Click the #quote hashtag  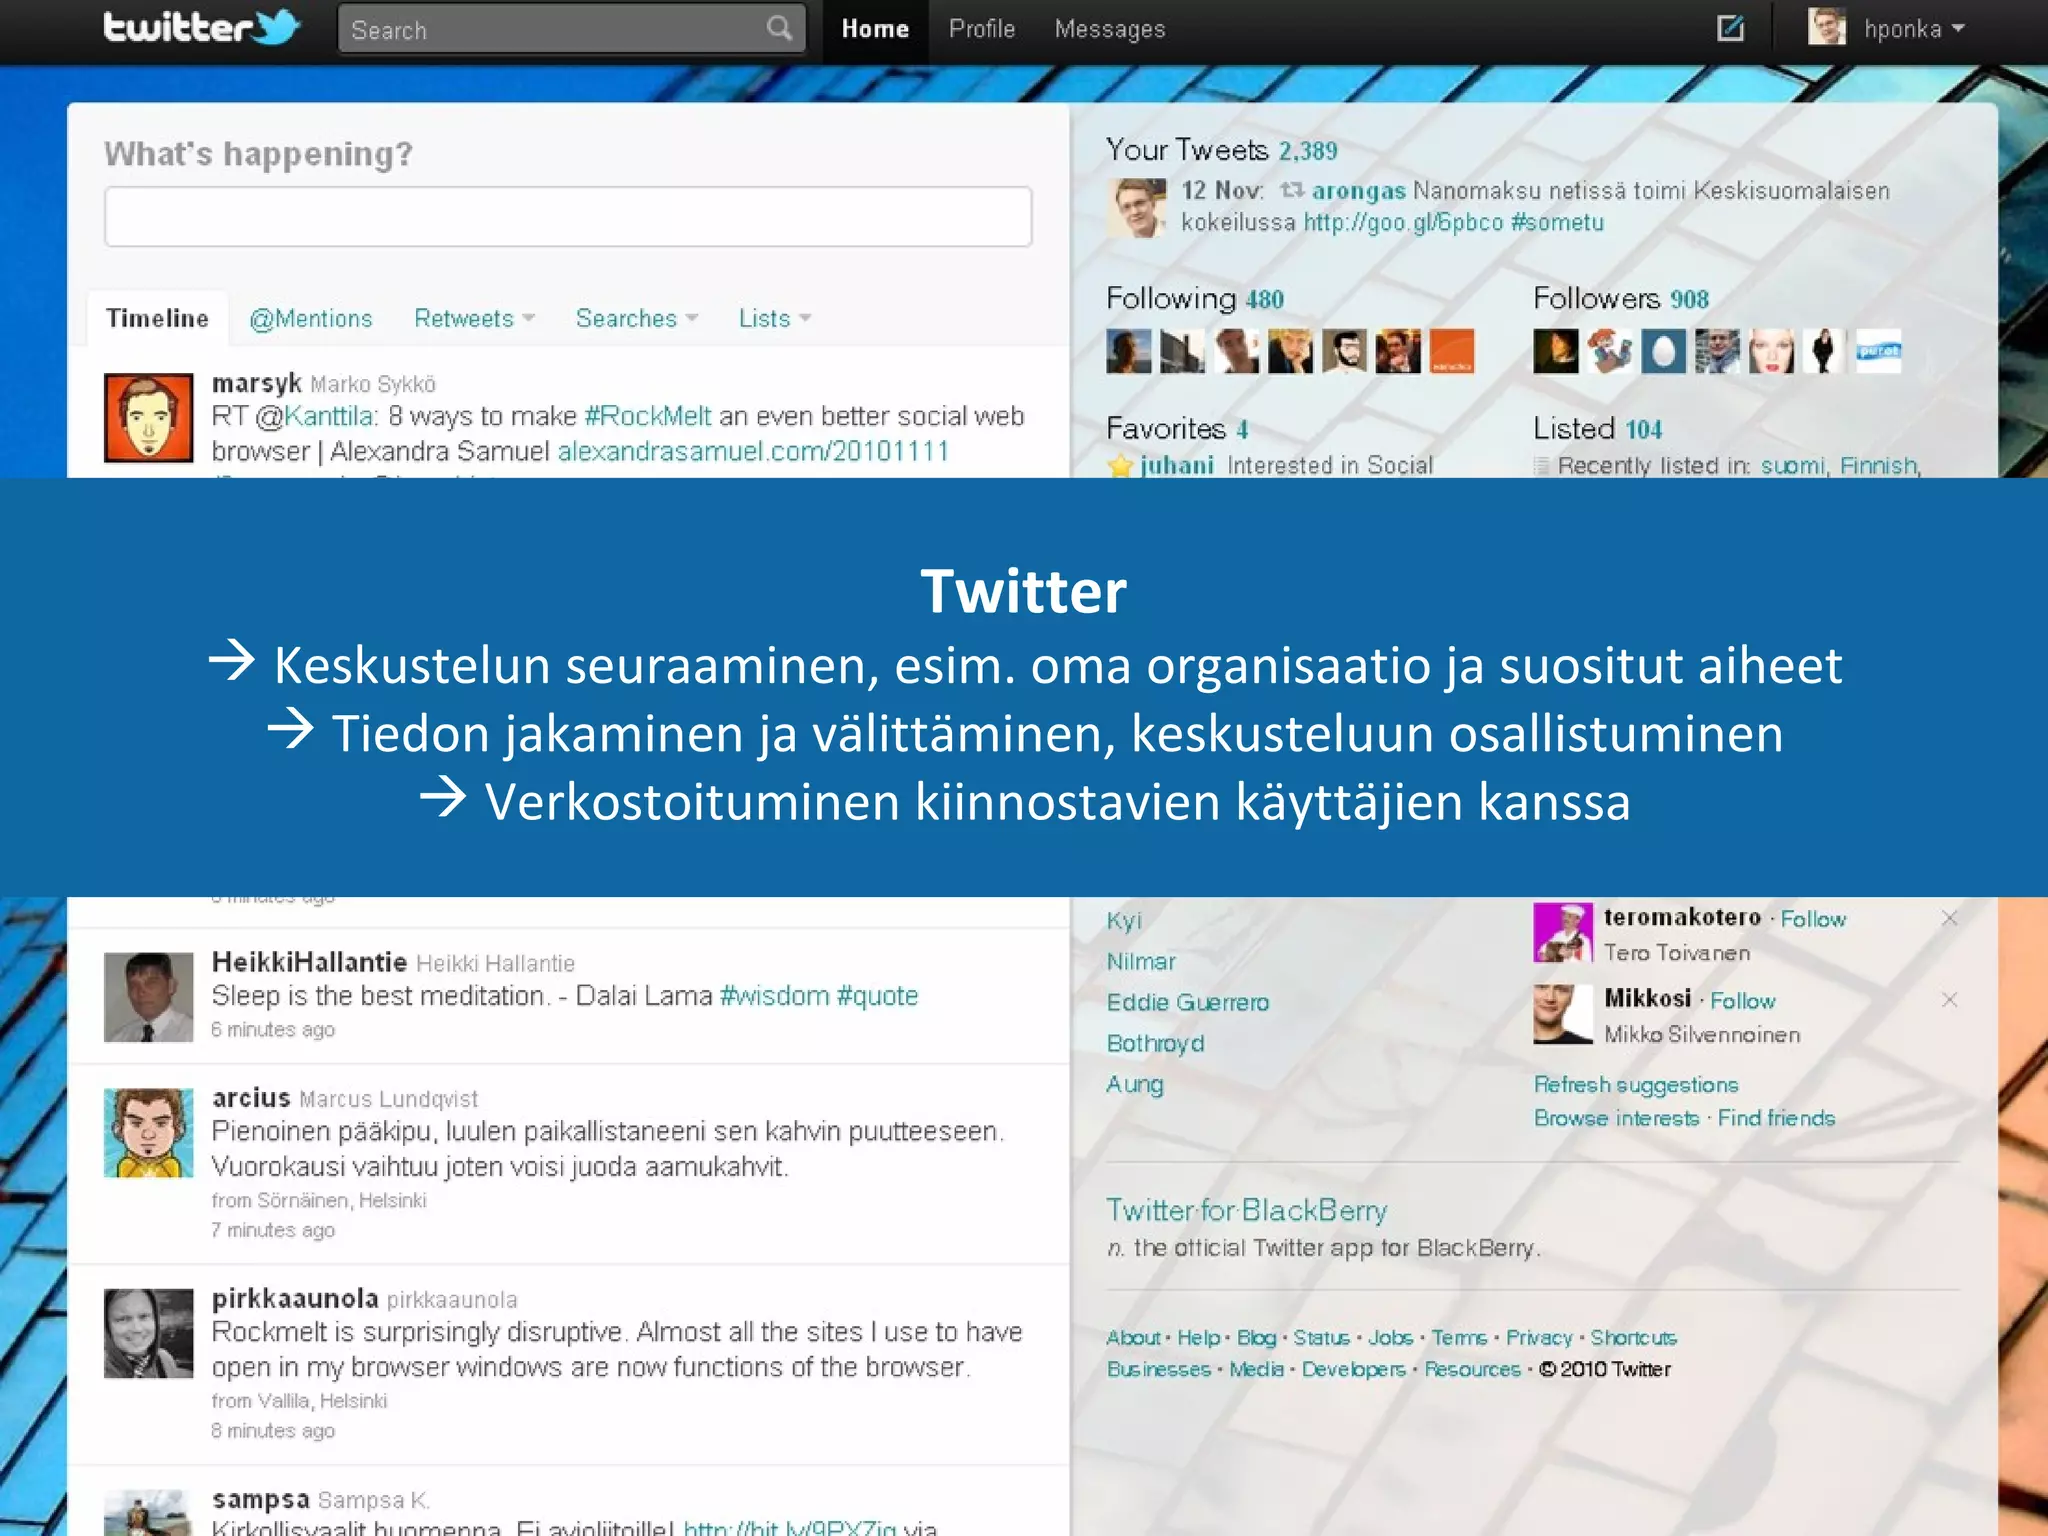click(877, 996)
